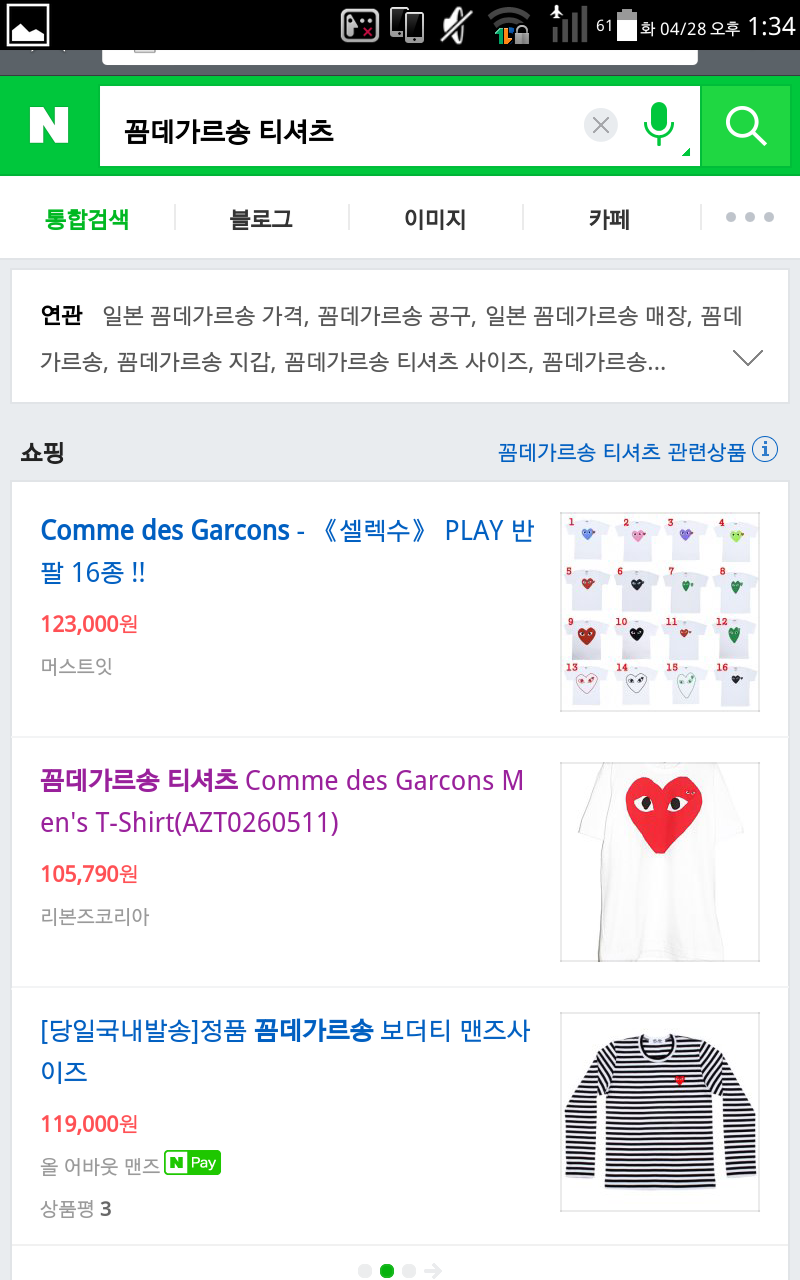Select the first pagination dot
The width and height of the screenshot is (800, 1280).
[x=365, y=1271]
